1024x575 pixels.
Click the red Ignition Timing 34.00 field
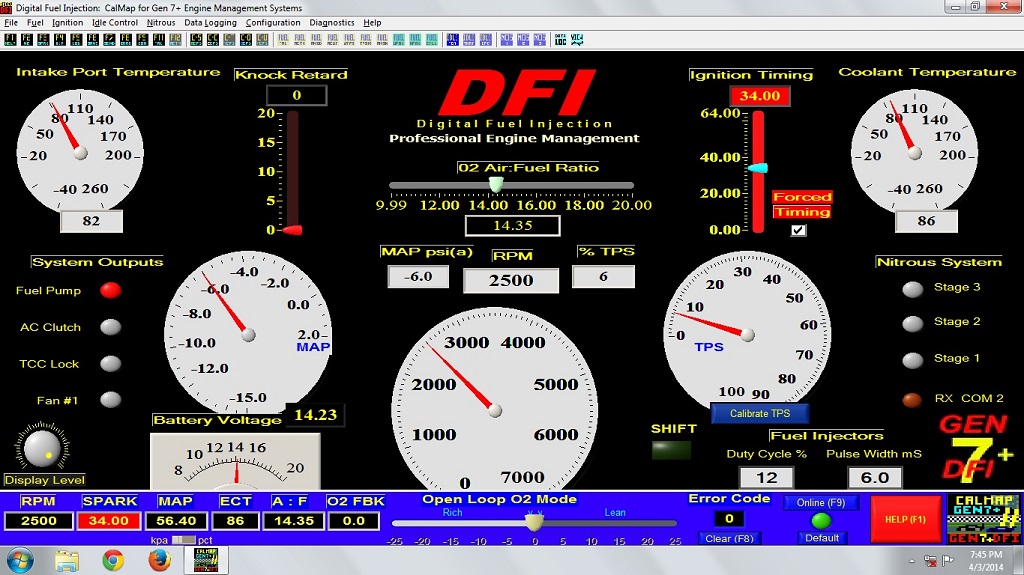tap(760, 96)
